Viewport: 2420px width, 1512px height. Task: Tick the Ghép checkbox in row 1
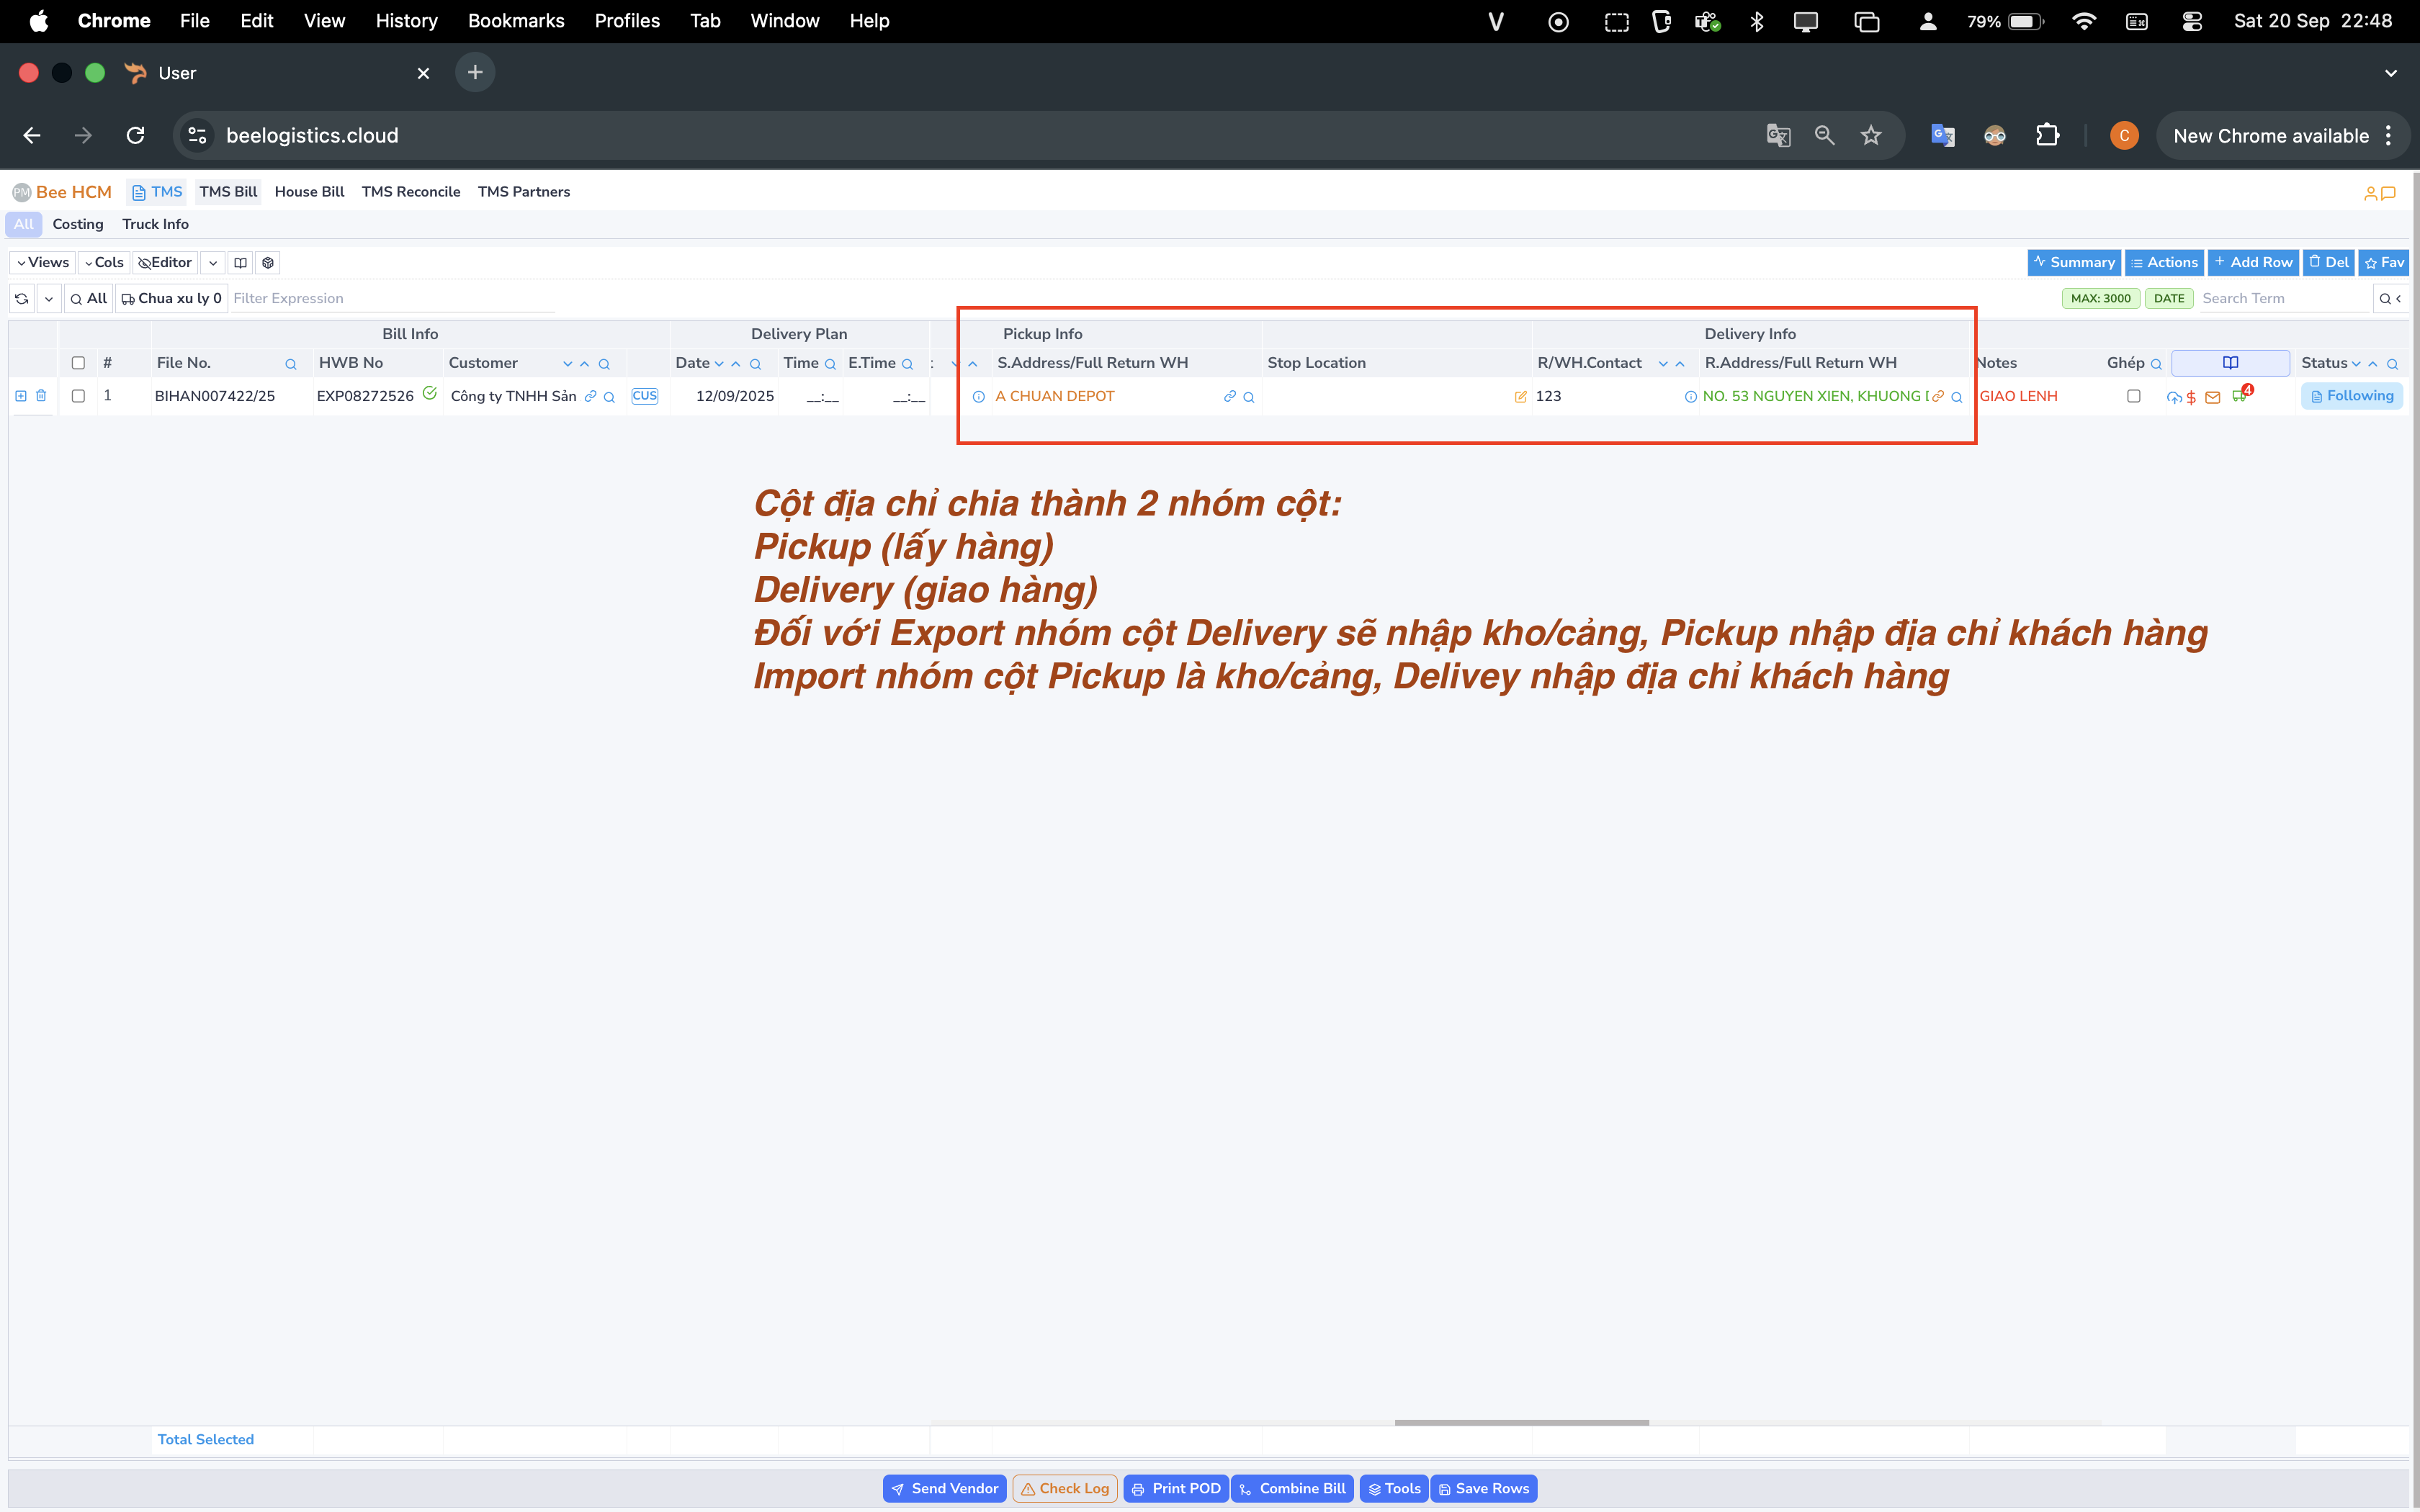click(x=2133, y=396)
